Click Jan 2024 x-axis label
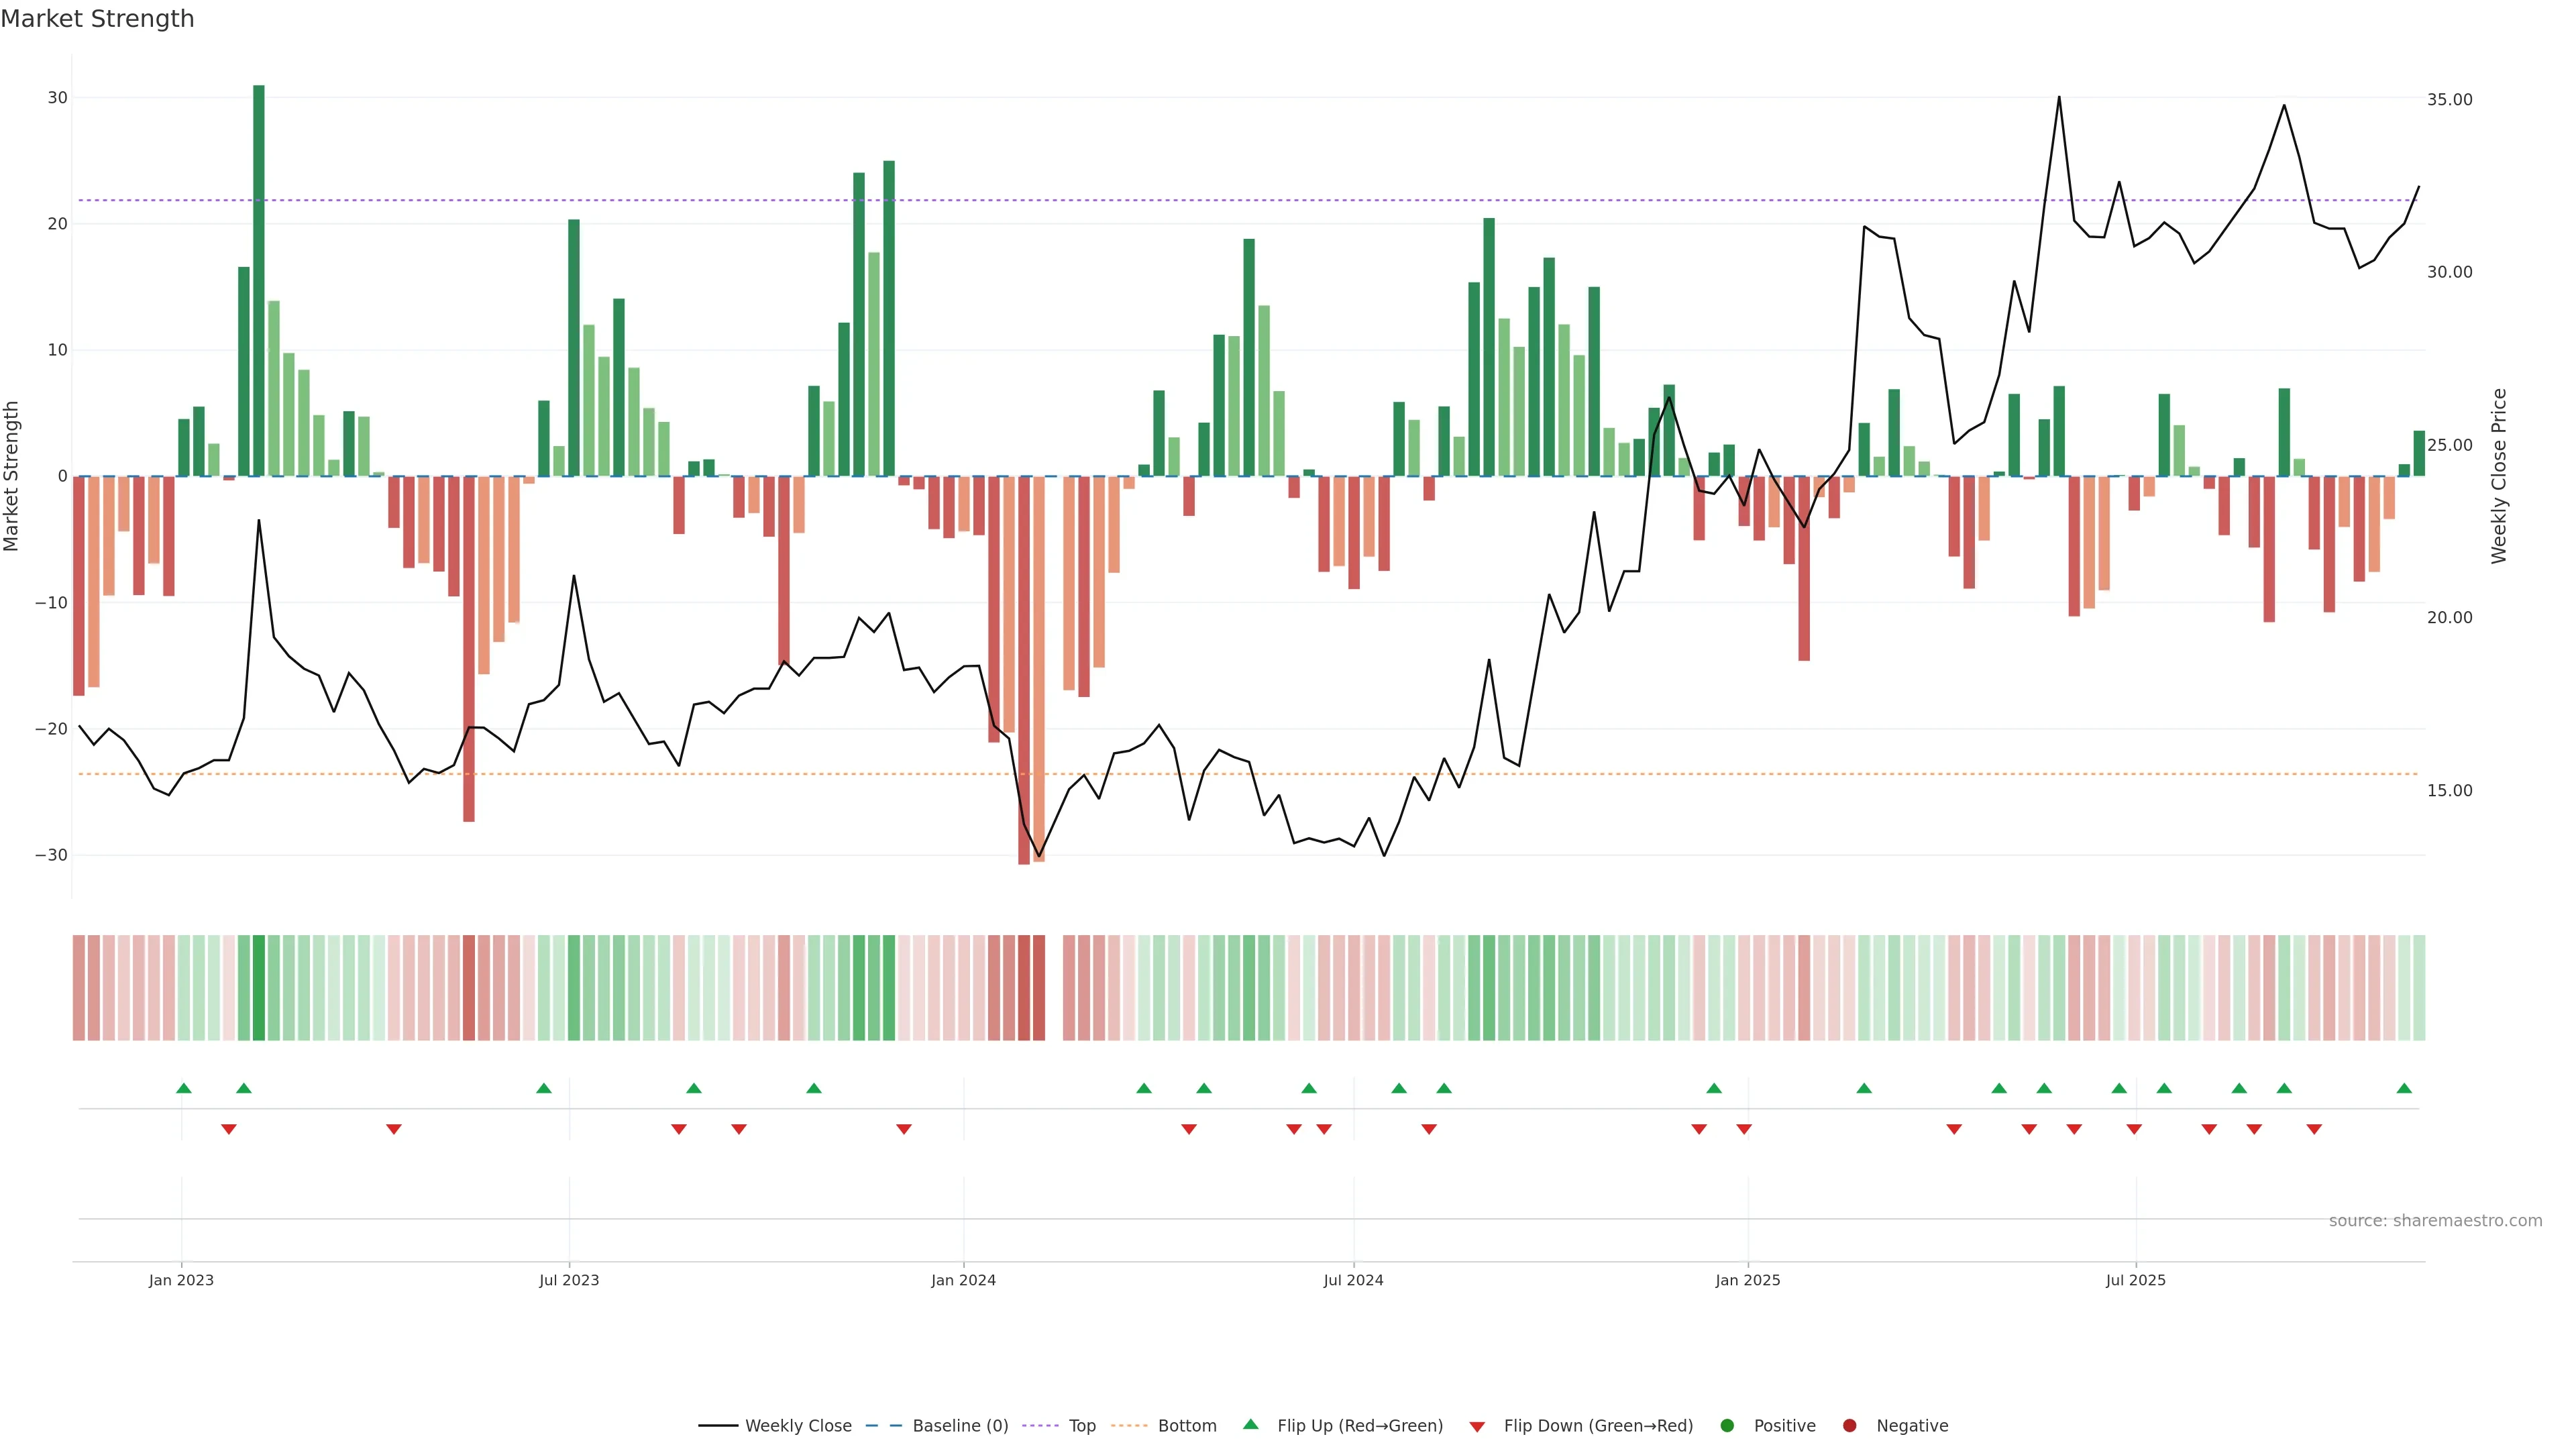 (963, 1280)
